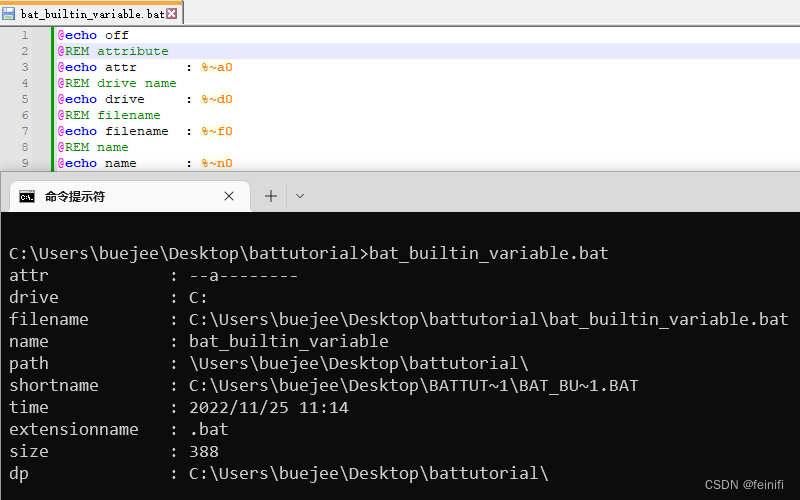Screen dimensions: 800x500
Task: Click line number 9 in the editor gutter
Action: coord(24,163)
